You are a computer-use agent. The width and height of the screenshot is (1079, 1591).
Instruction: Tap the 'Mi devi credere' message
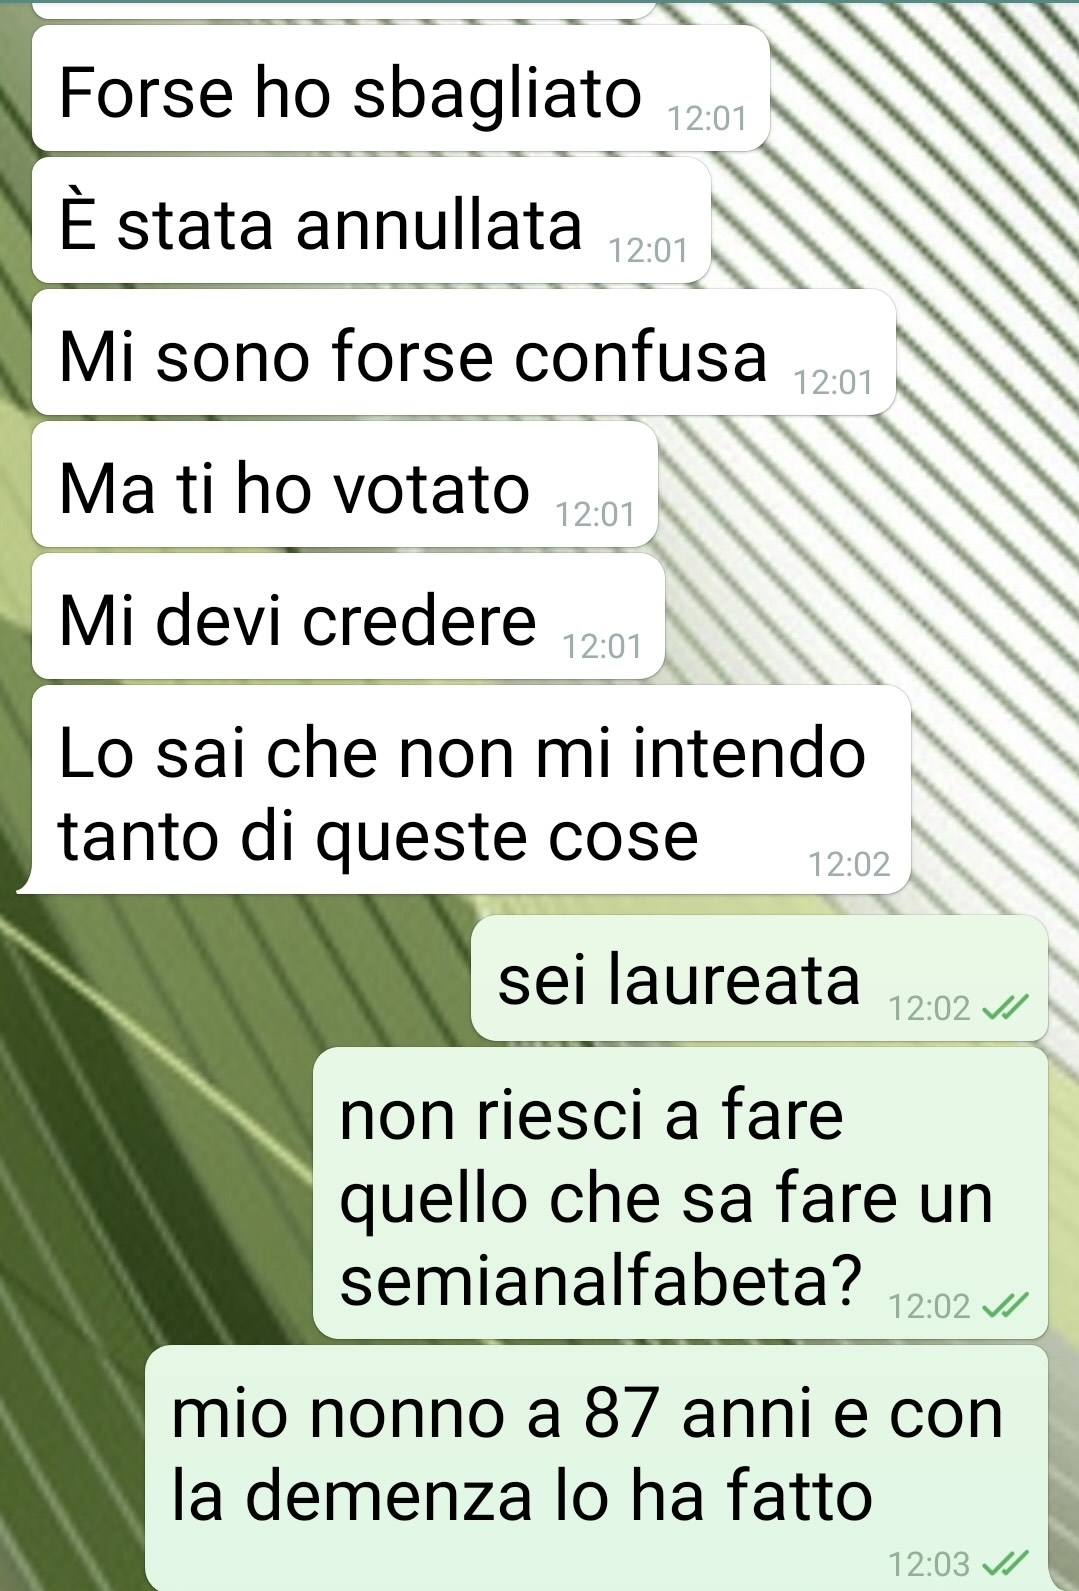(348, 616)
